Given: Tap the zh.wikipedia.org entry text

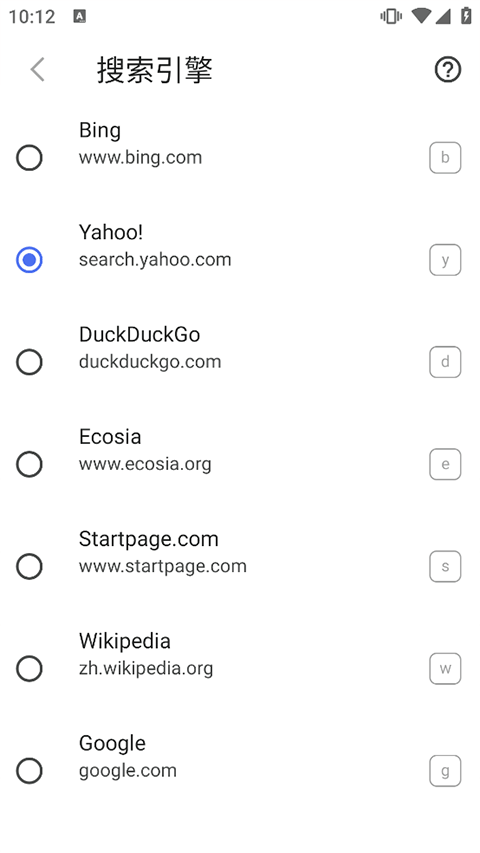Looking at the screenshot, I should click(x=146, y=669).
